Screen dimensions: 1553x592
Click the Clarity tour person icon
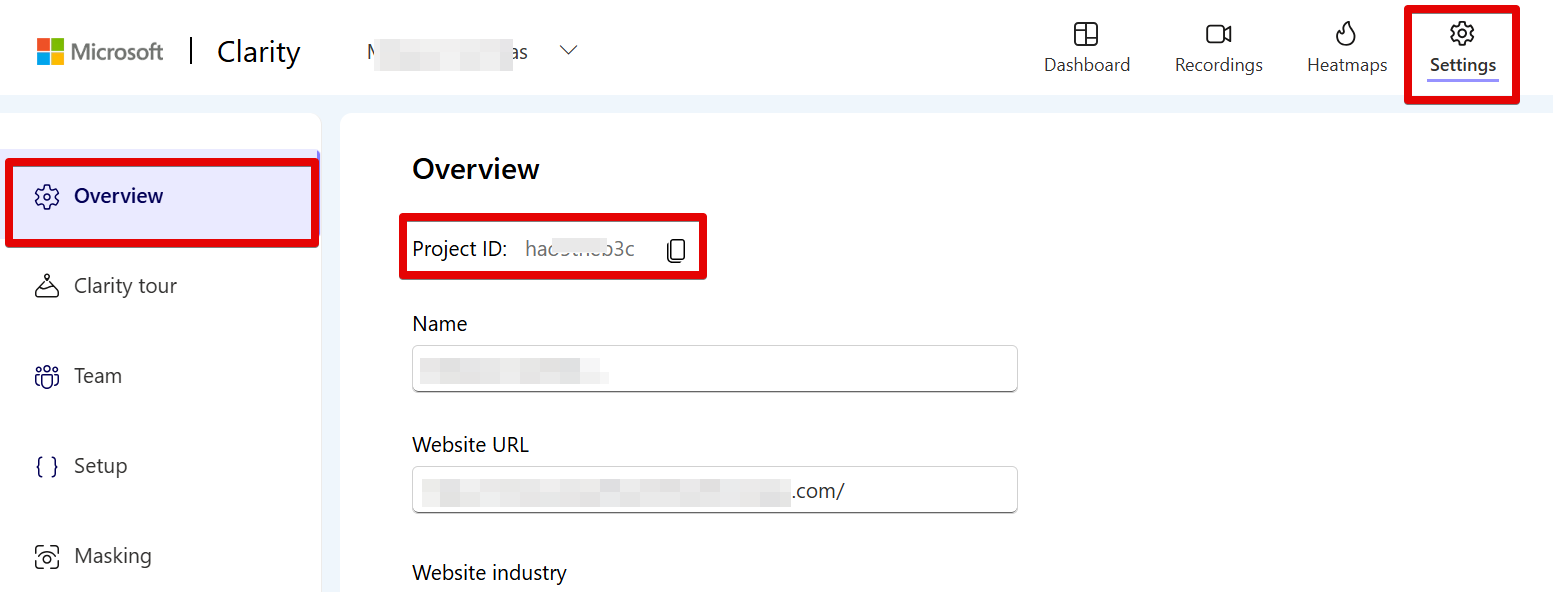coord(46,285)
